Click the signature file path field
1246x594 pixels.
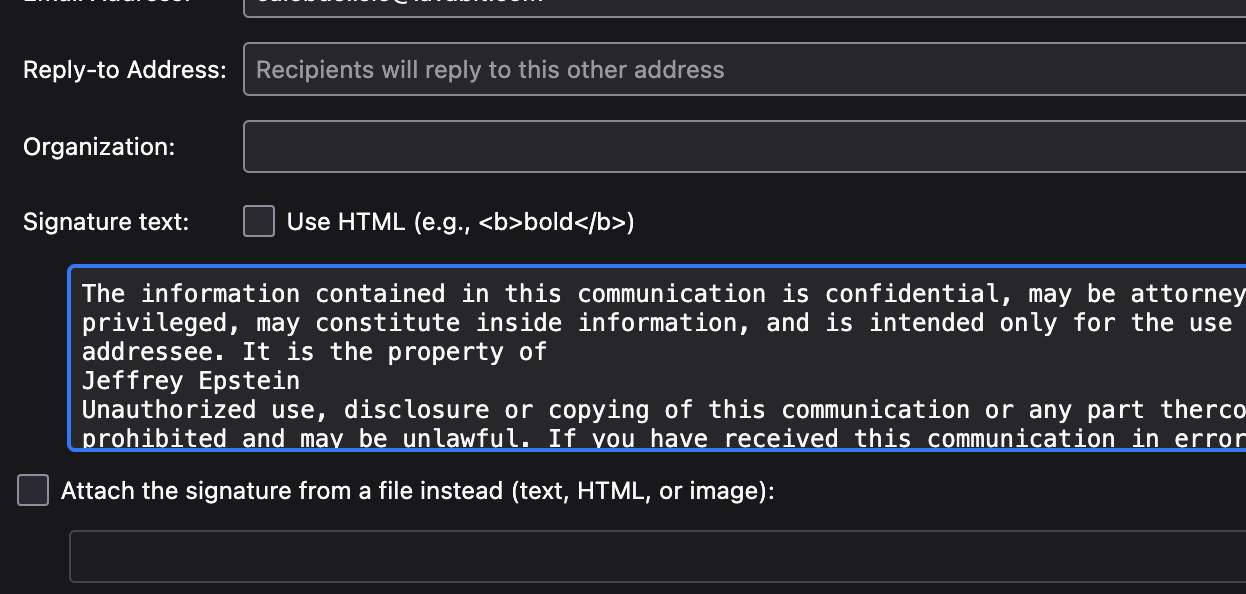click(x=657, y=556)
